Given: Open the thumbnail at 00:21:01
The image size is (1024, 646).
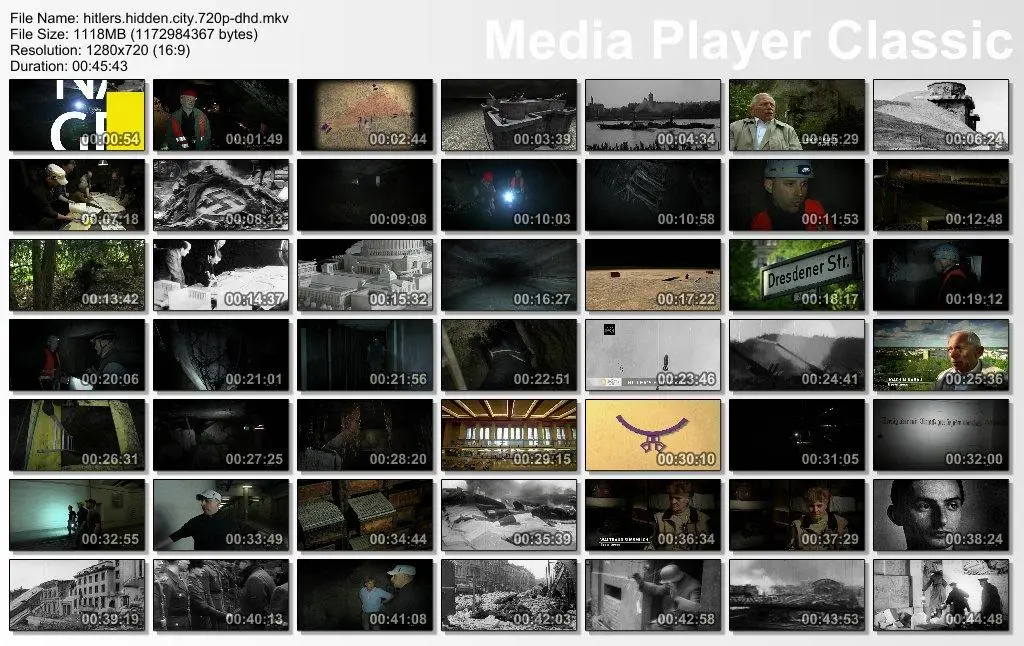Looking at the screenshot, I should 221,355.
